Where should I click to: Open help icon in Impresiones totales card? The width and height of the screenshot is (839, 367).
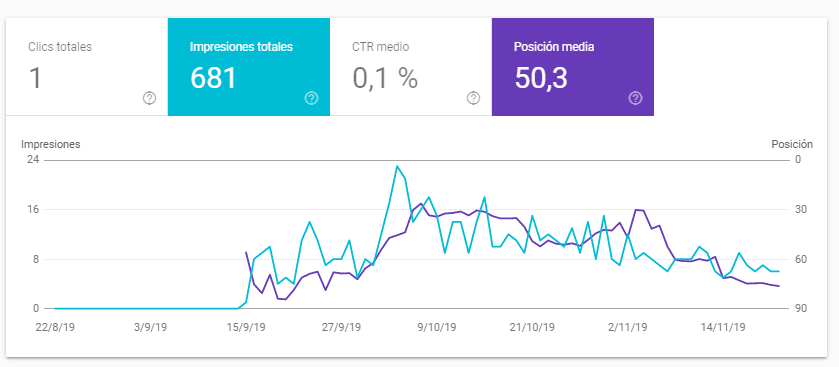pos(311,98)
